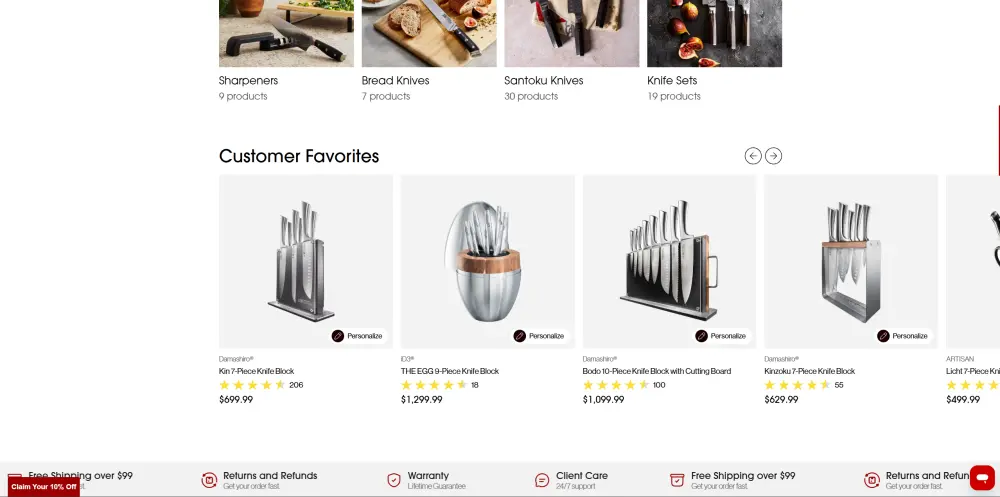Open THE EGG 9-Piece Knife Block title
The height and width of the screenshot is (497, 1000).
(x=450, y=371)
